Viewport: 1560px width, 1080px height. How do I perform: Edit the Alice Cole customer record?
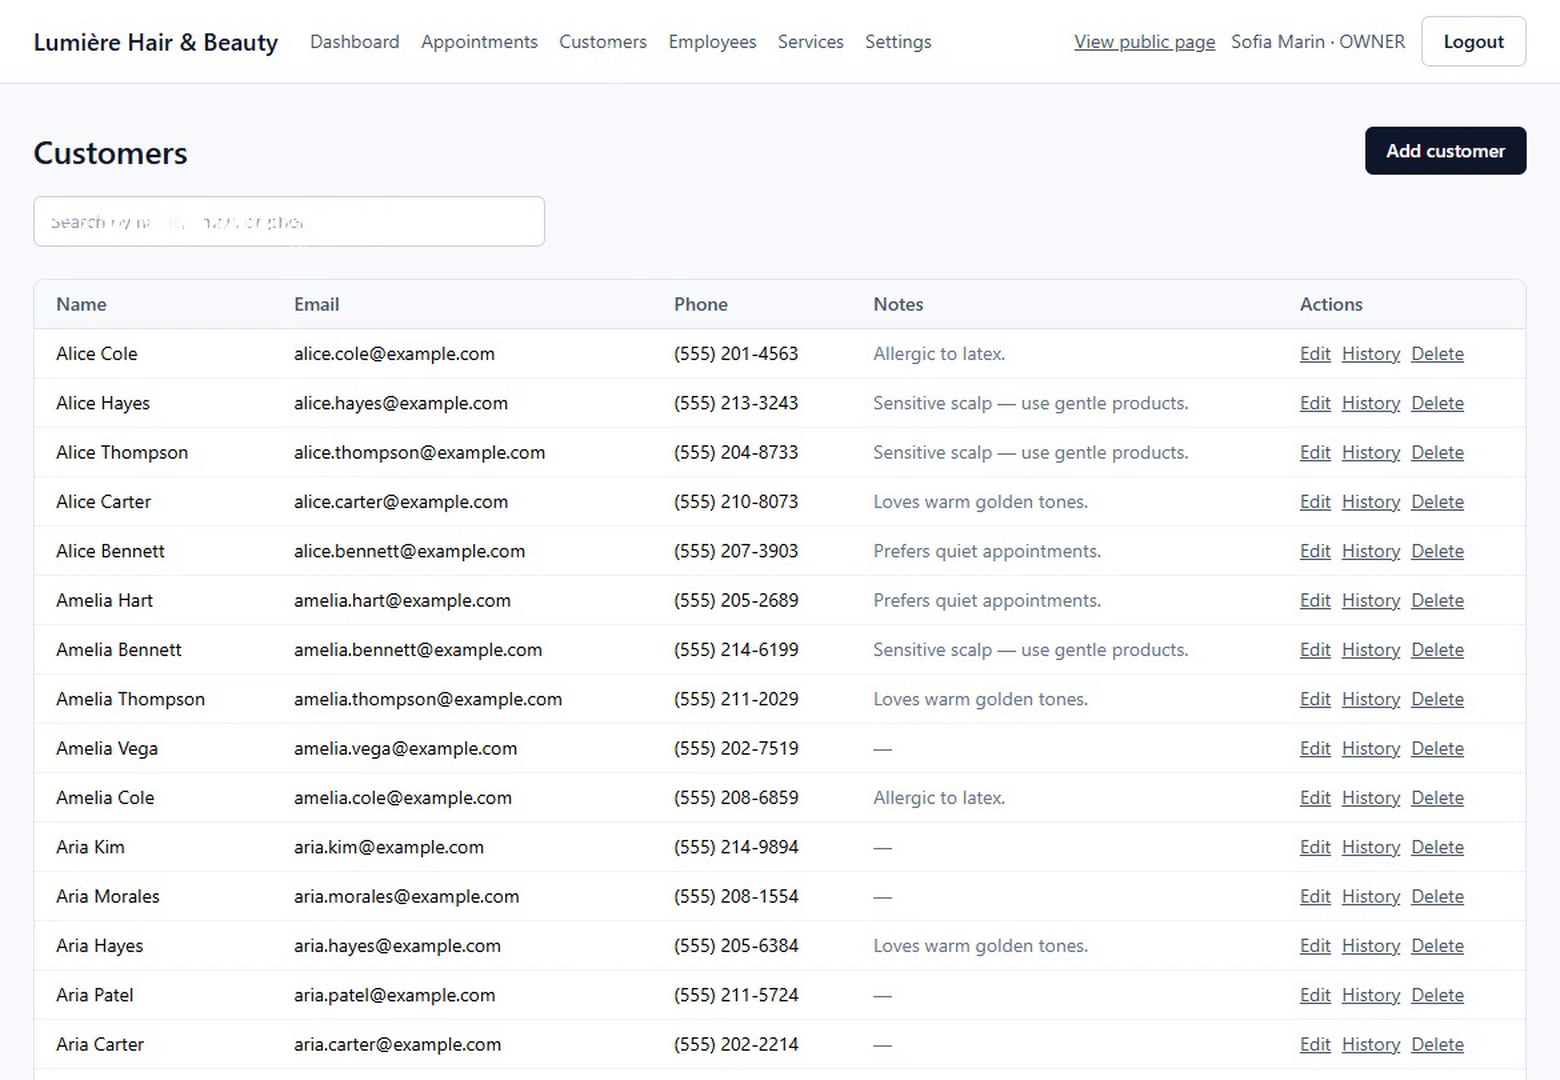point(1315,354)
